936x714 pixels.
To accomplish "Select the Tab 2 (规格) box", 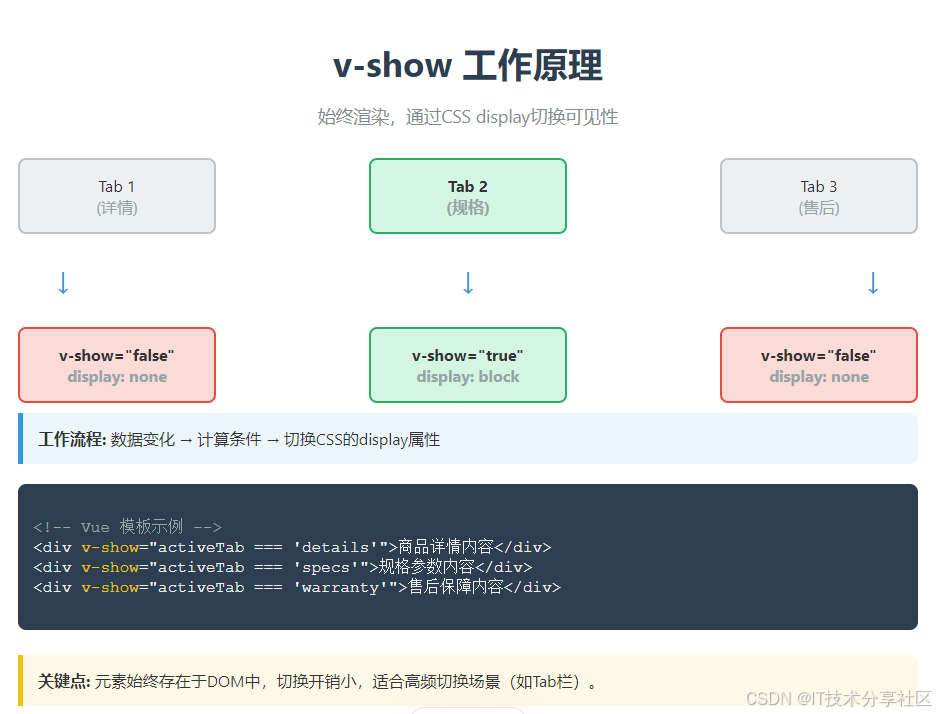I will pos(468,196).
